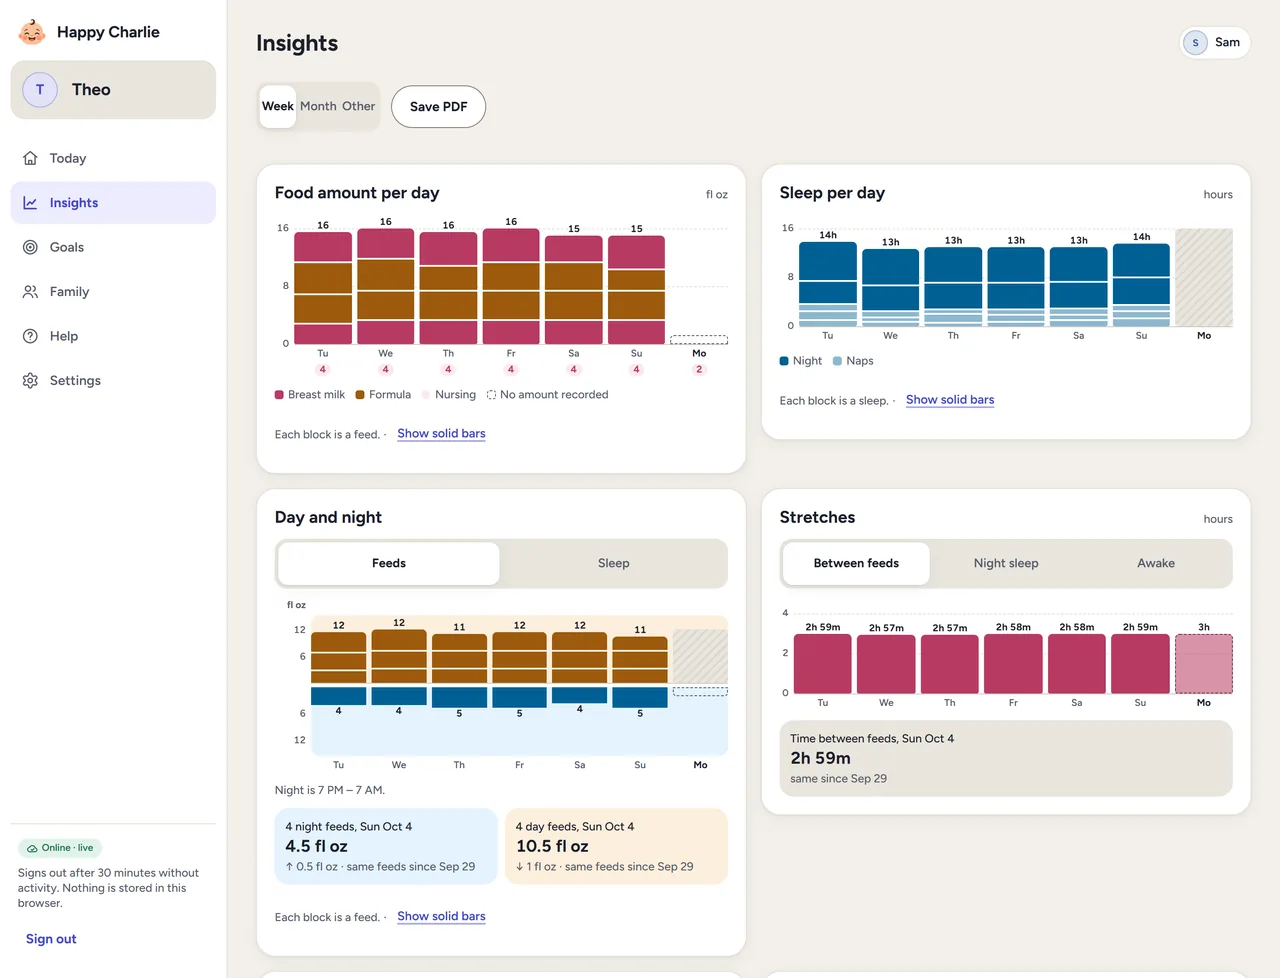Click the Formula legend swatch
Screen dimensions: 1280x978
(360, 395)
